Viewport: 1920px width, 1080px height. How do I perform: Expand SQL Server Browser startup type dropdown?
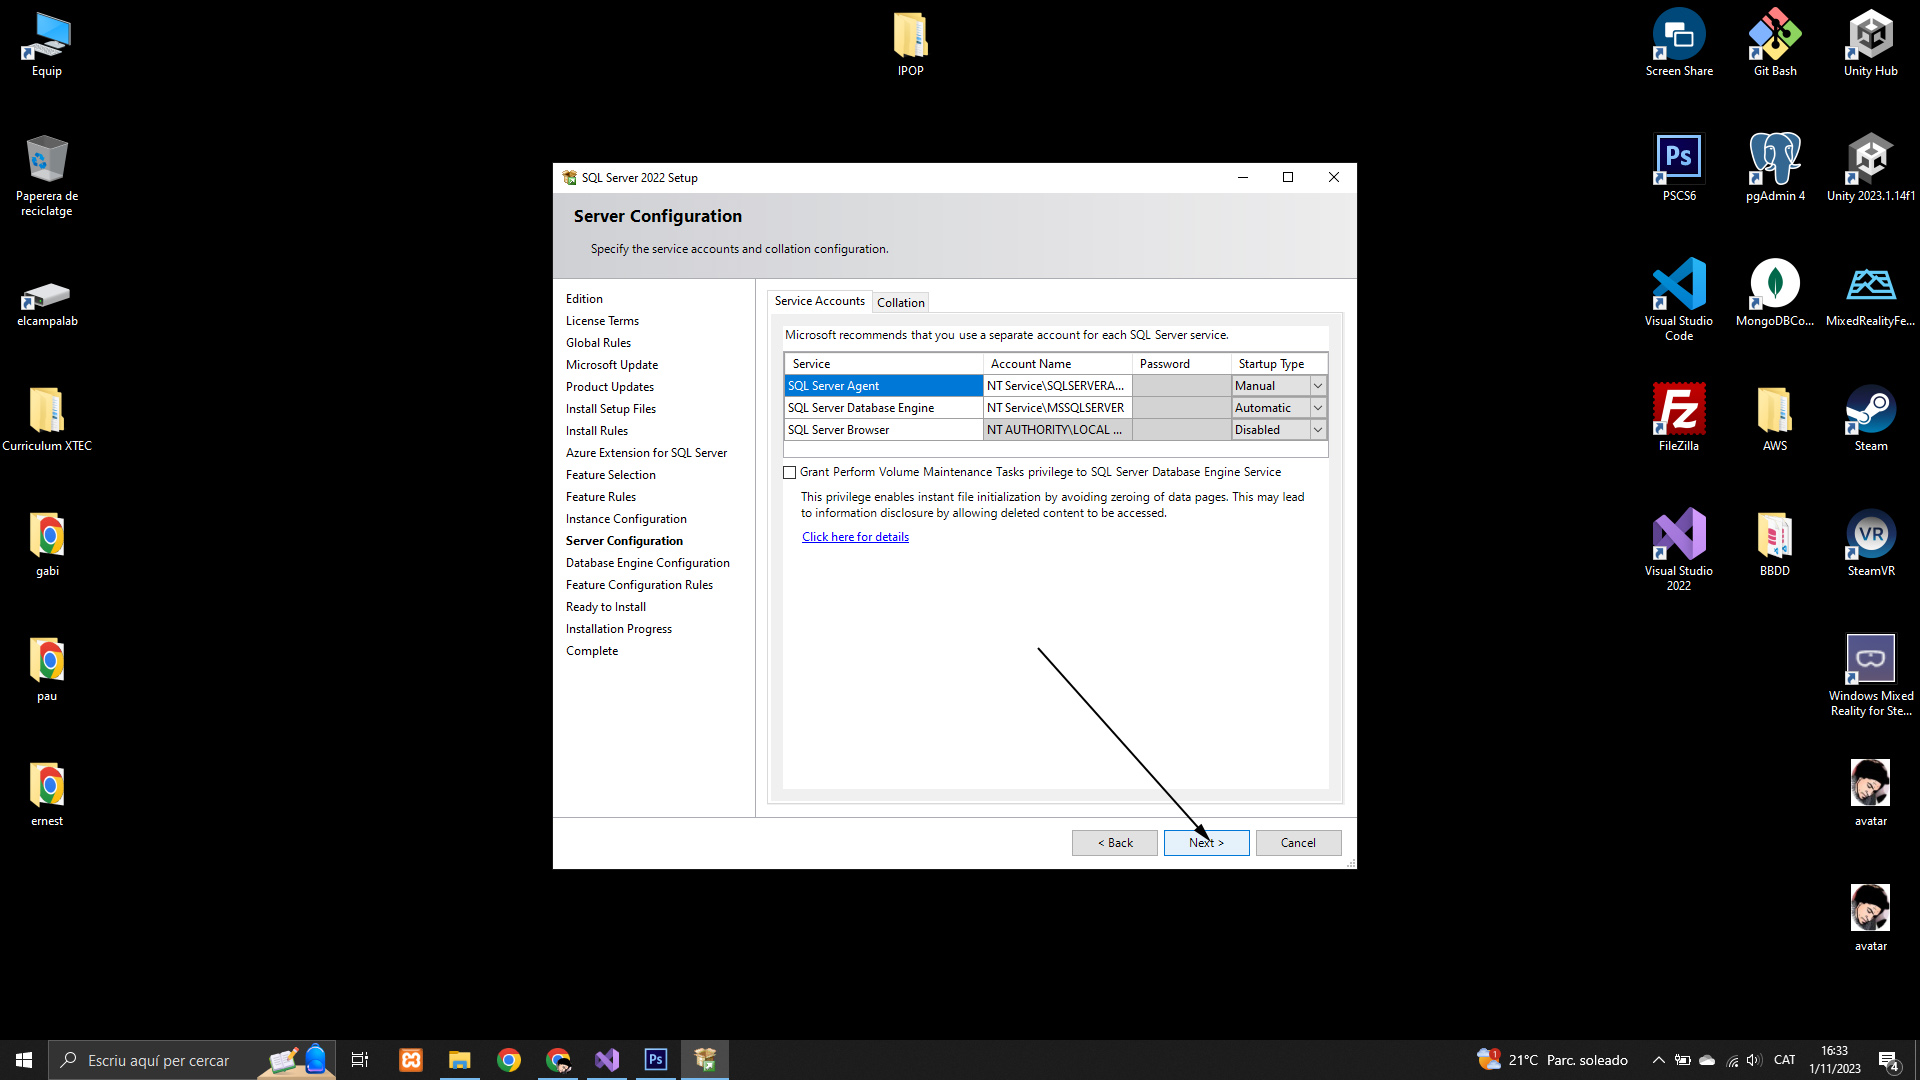(x=1318, y=430)
